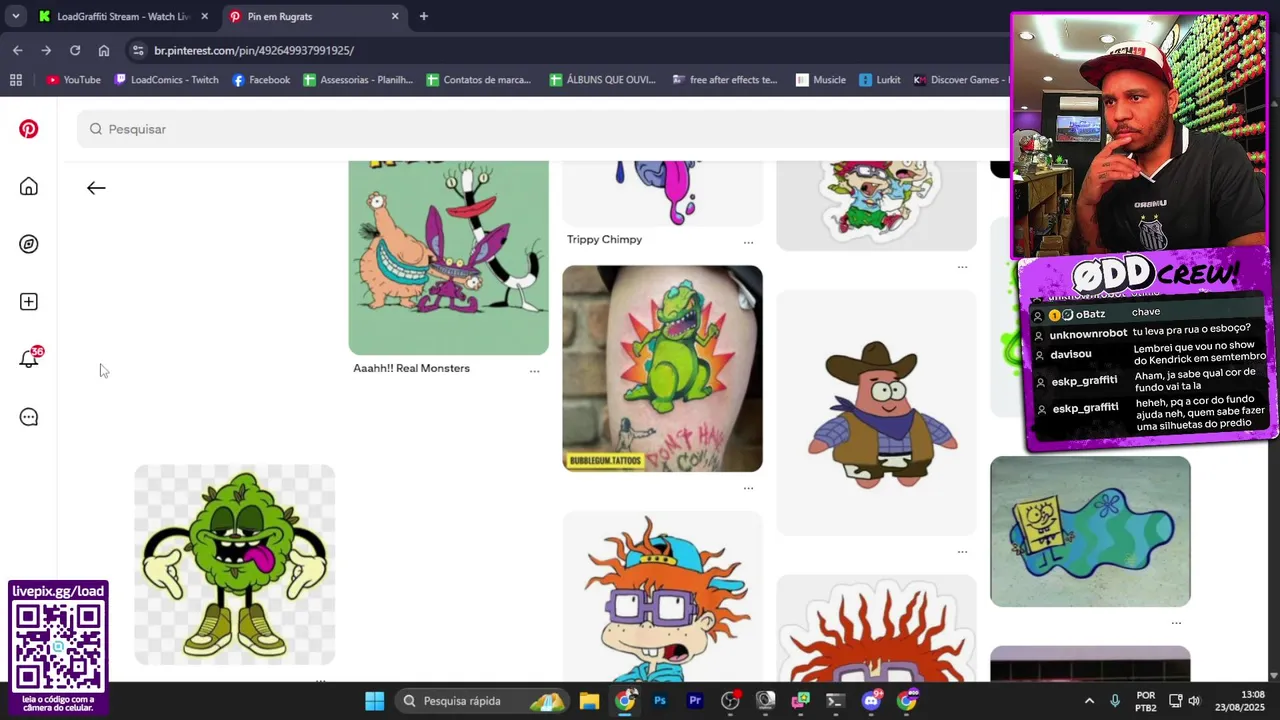Viewport: 1280px width, 720px height.
Task: Expand the tab search dropdown arrow
Action: 15,16
